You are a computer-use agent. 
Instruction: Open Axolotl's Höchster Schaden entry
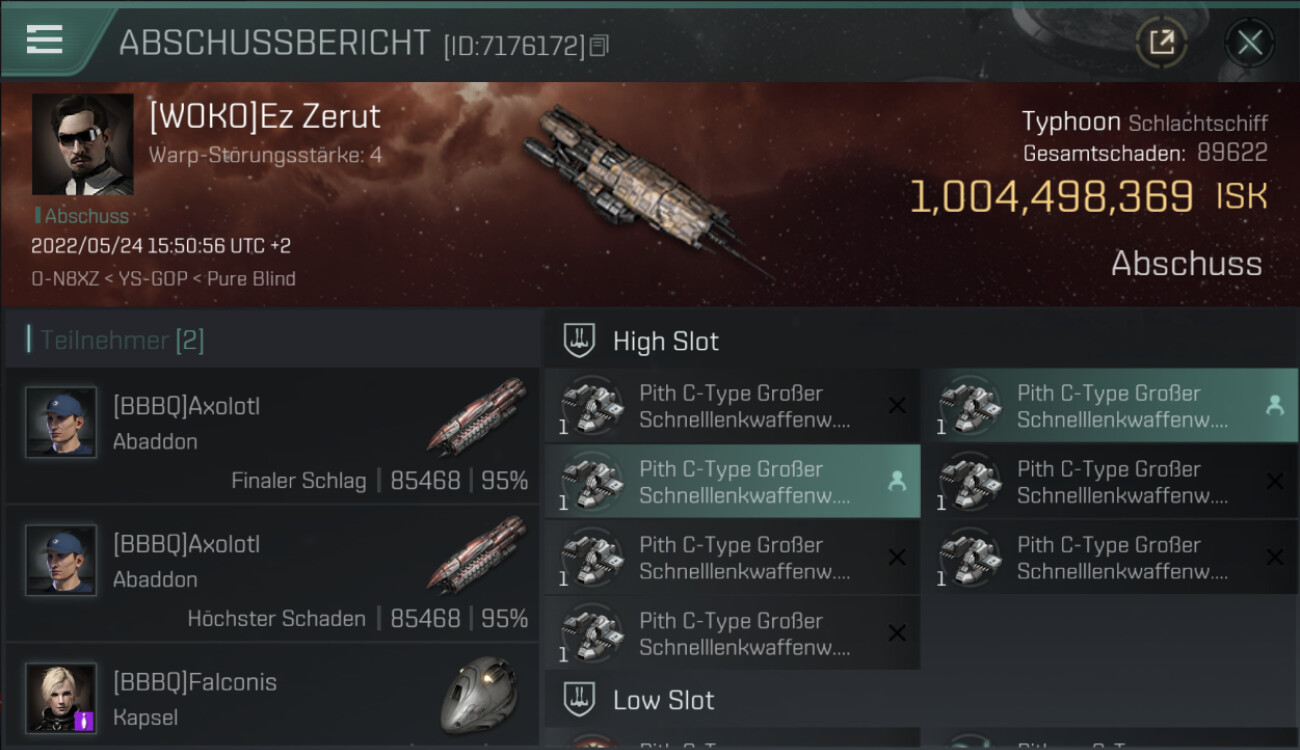pos(272,574)
